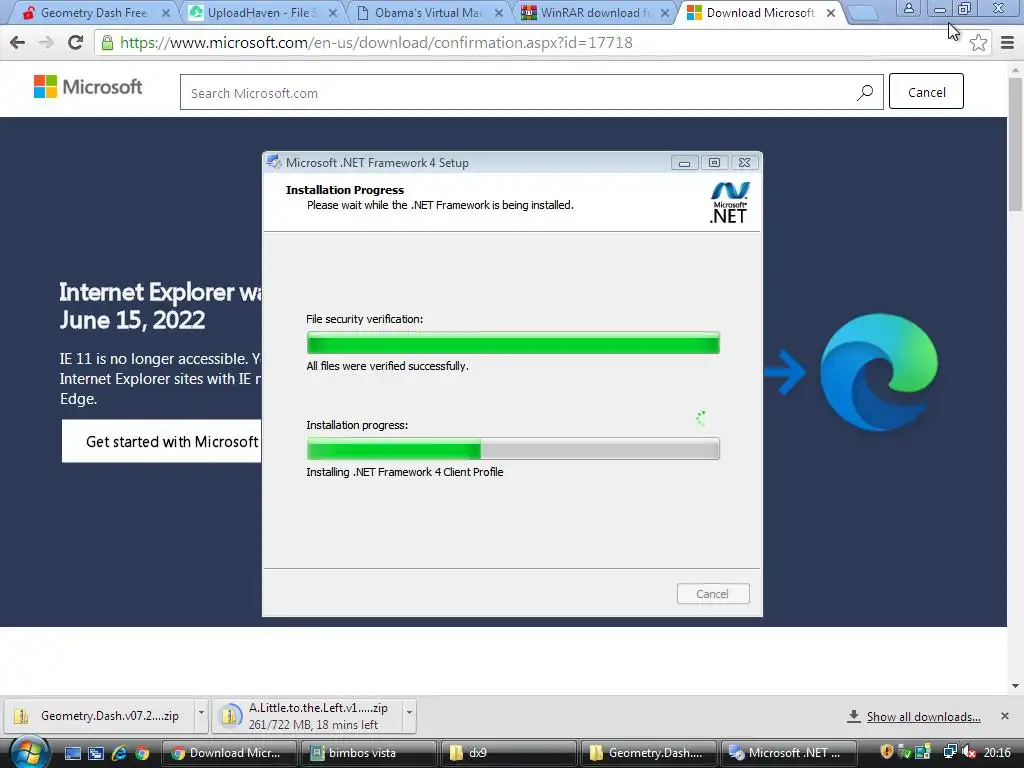The width and height of the screenshot is (1024, 768).
Task: Bookmark this page with the star icon
Action: [978, 43]
